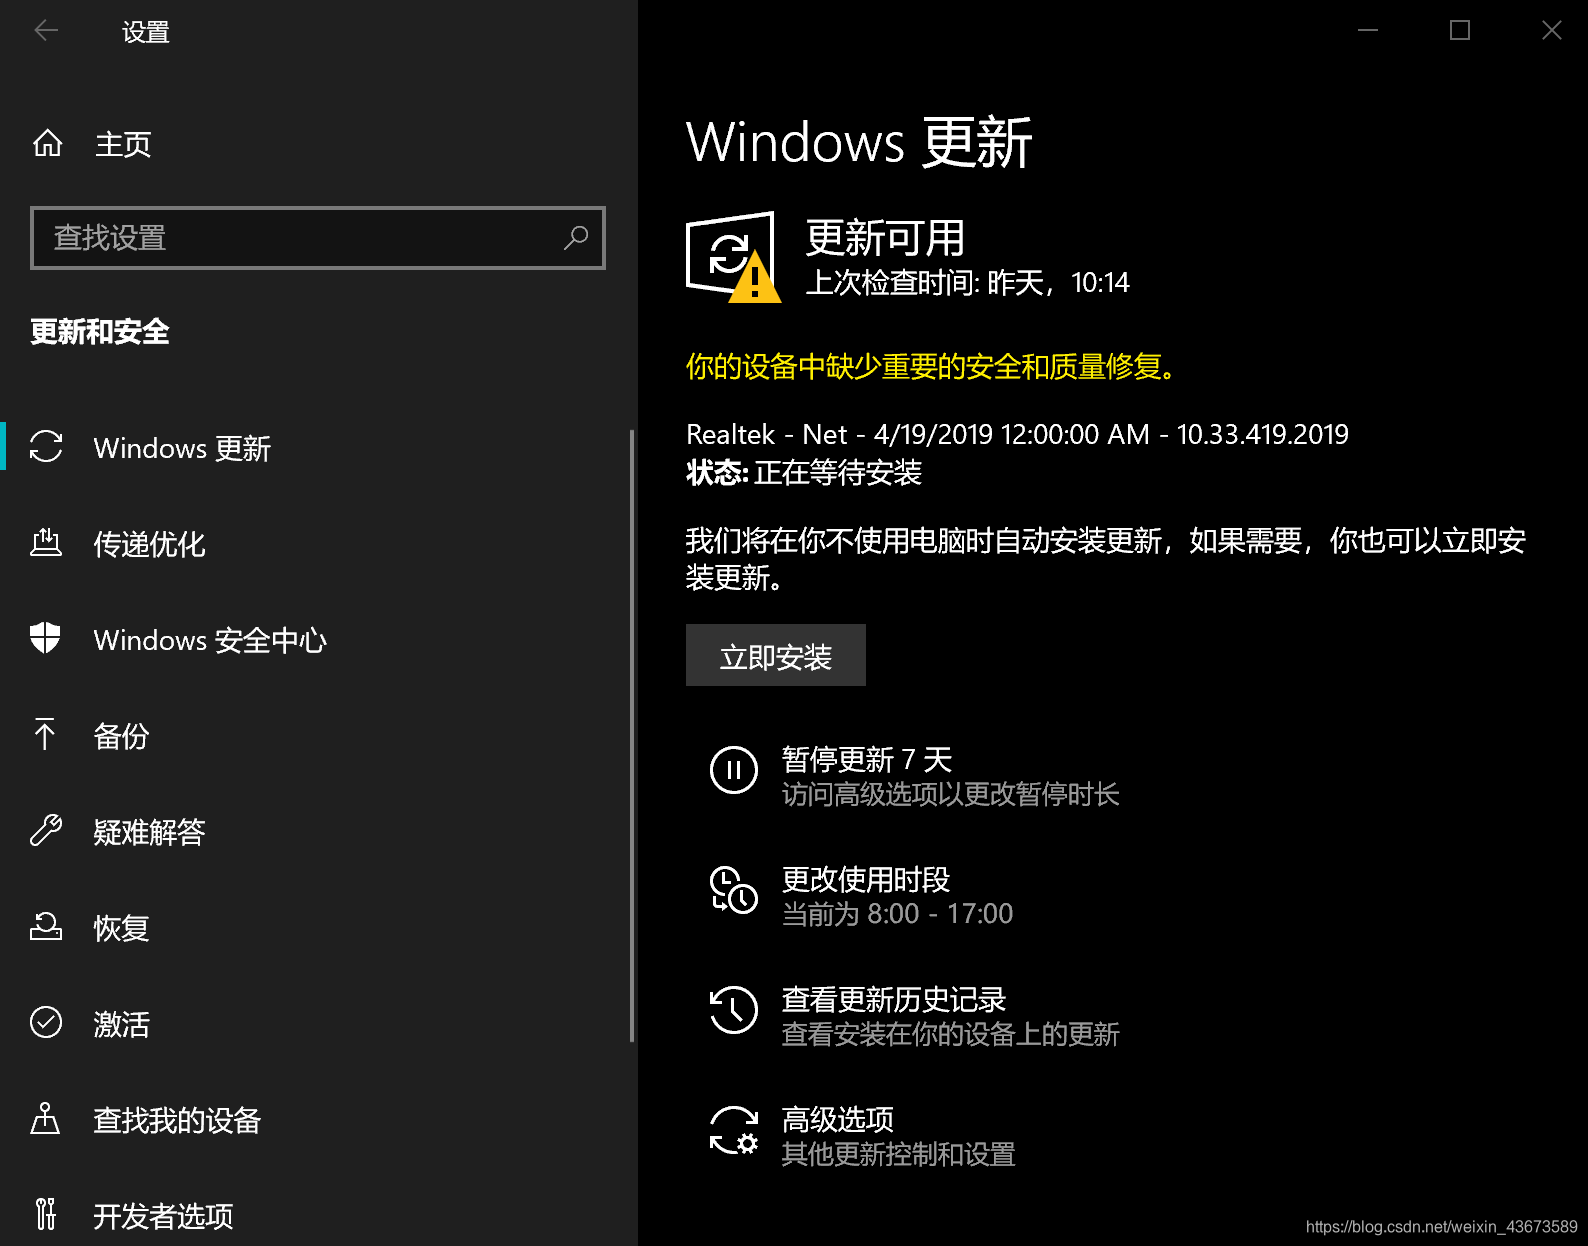Click the yellow missing security fixes warning

click(x=936, y=367)
